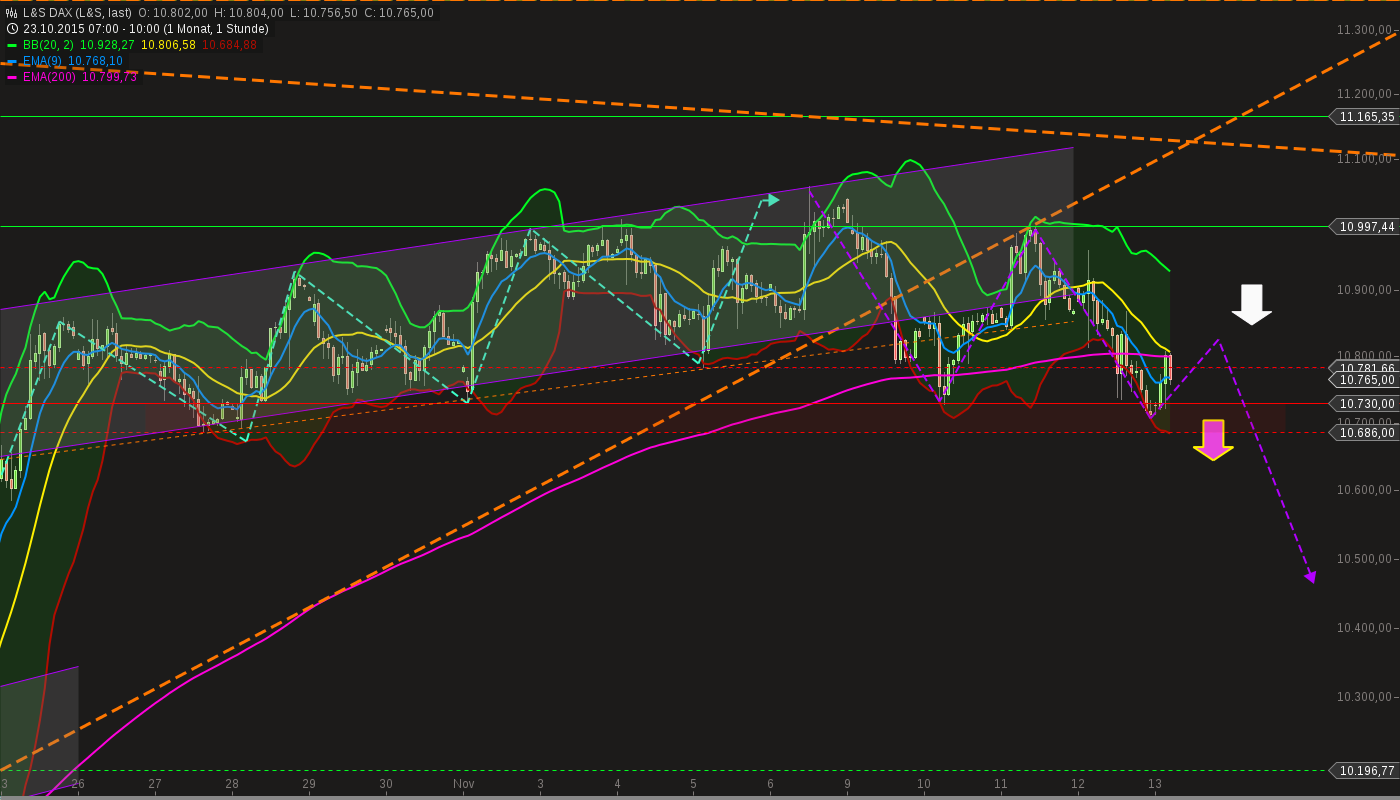Click the 11.300,00 price axis label

click(x=1365, y=30)
